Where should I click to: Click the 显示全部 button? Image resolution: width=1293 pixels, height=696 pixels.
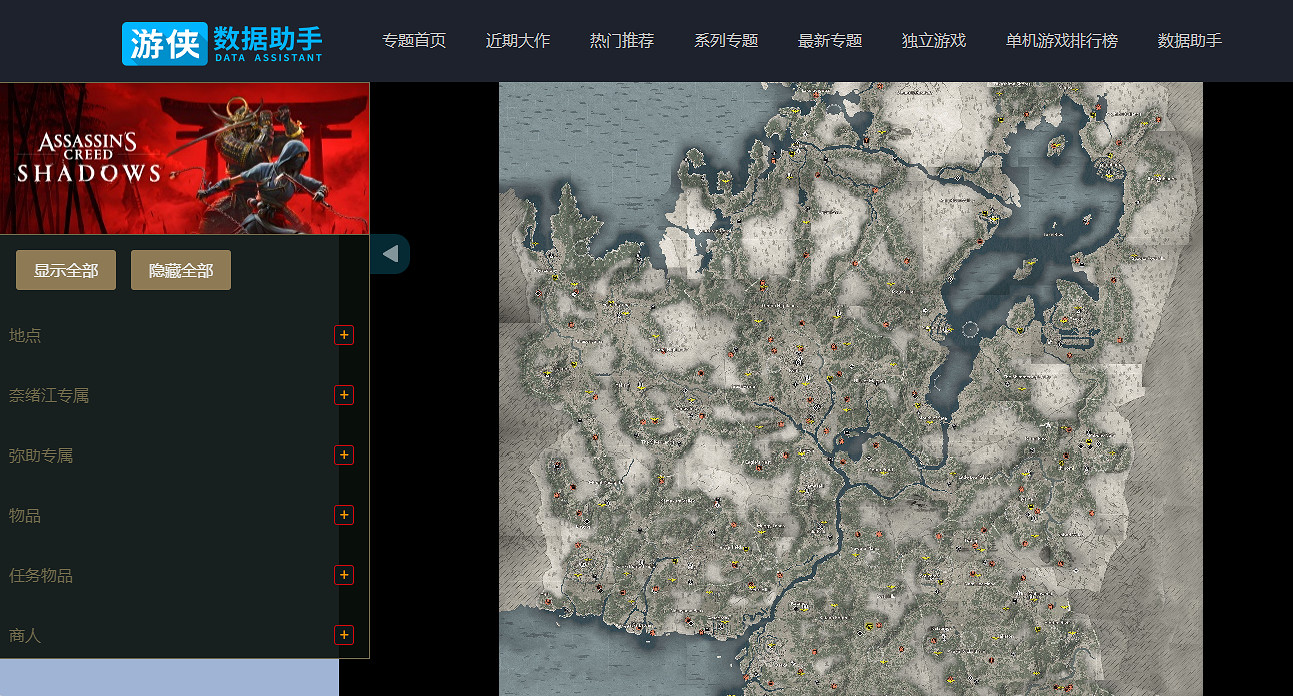click(x=65, y=269)
